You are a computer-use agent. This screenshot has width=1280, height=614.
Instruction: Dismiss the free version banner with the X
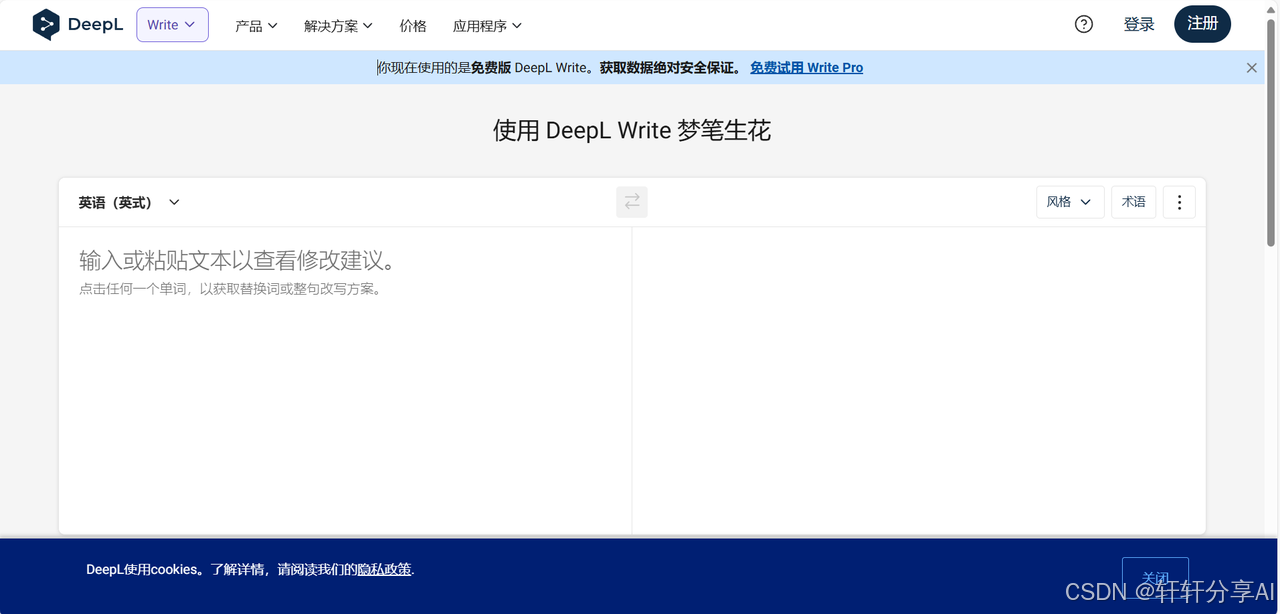pyautogui.click(x=1251, y=67)
